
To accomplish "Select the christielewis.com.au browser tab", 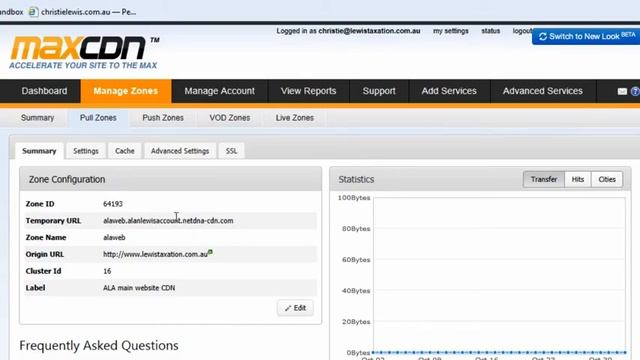I will (89, 12).
